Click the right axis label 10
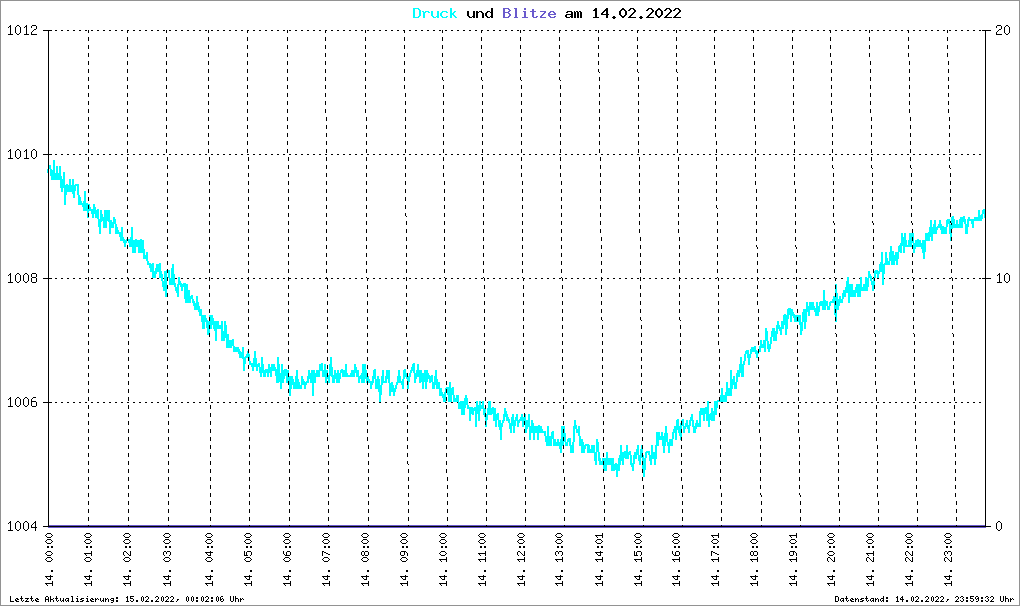1020x606 pixels. point(1003,278)
